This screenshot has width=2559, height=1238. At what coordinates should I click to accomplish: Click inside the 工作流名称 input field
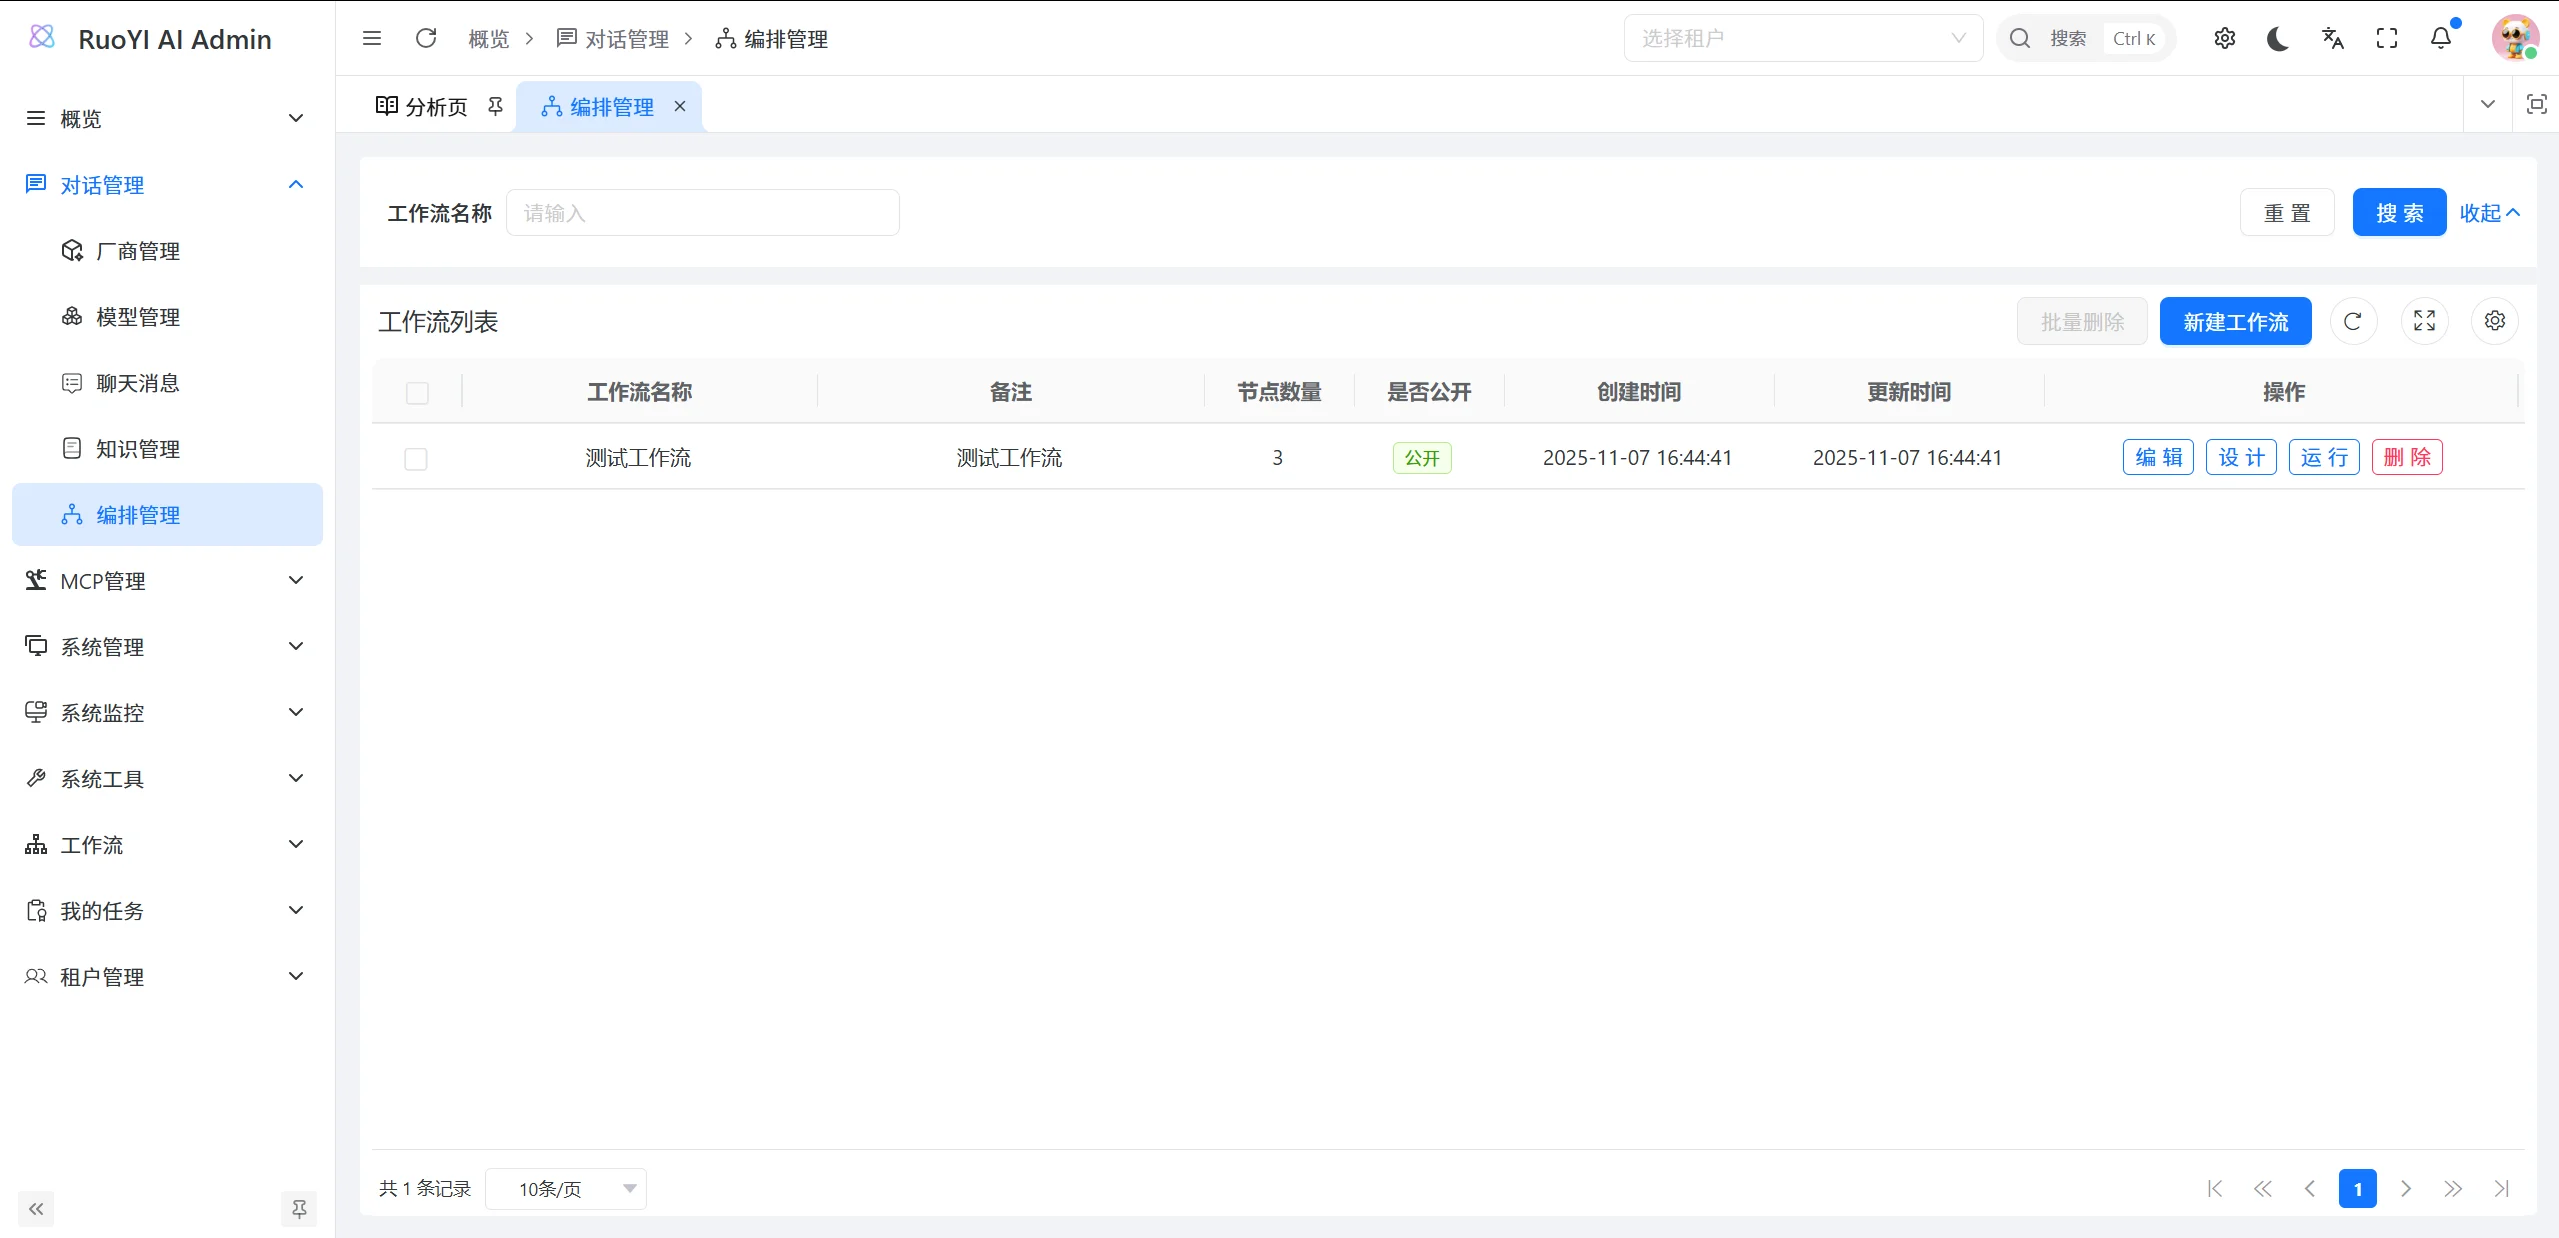point(701,212)
